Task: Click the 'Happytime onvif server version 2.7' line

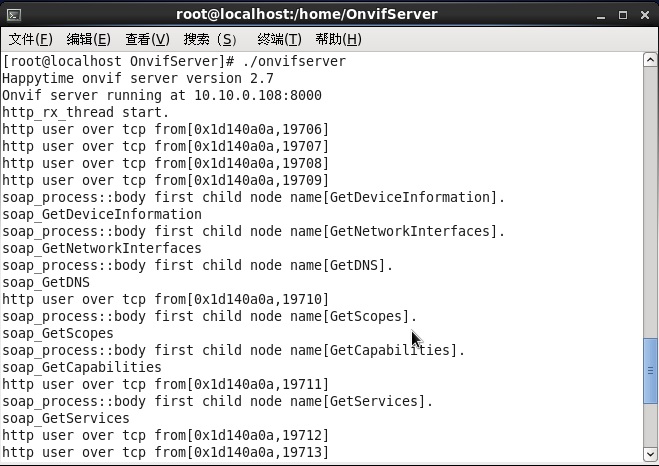Action: click(x=138, y=79)
